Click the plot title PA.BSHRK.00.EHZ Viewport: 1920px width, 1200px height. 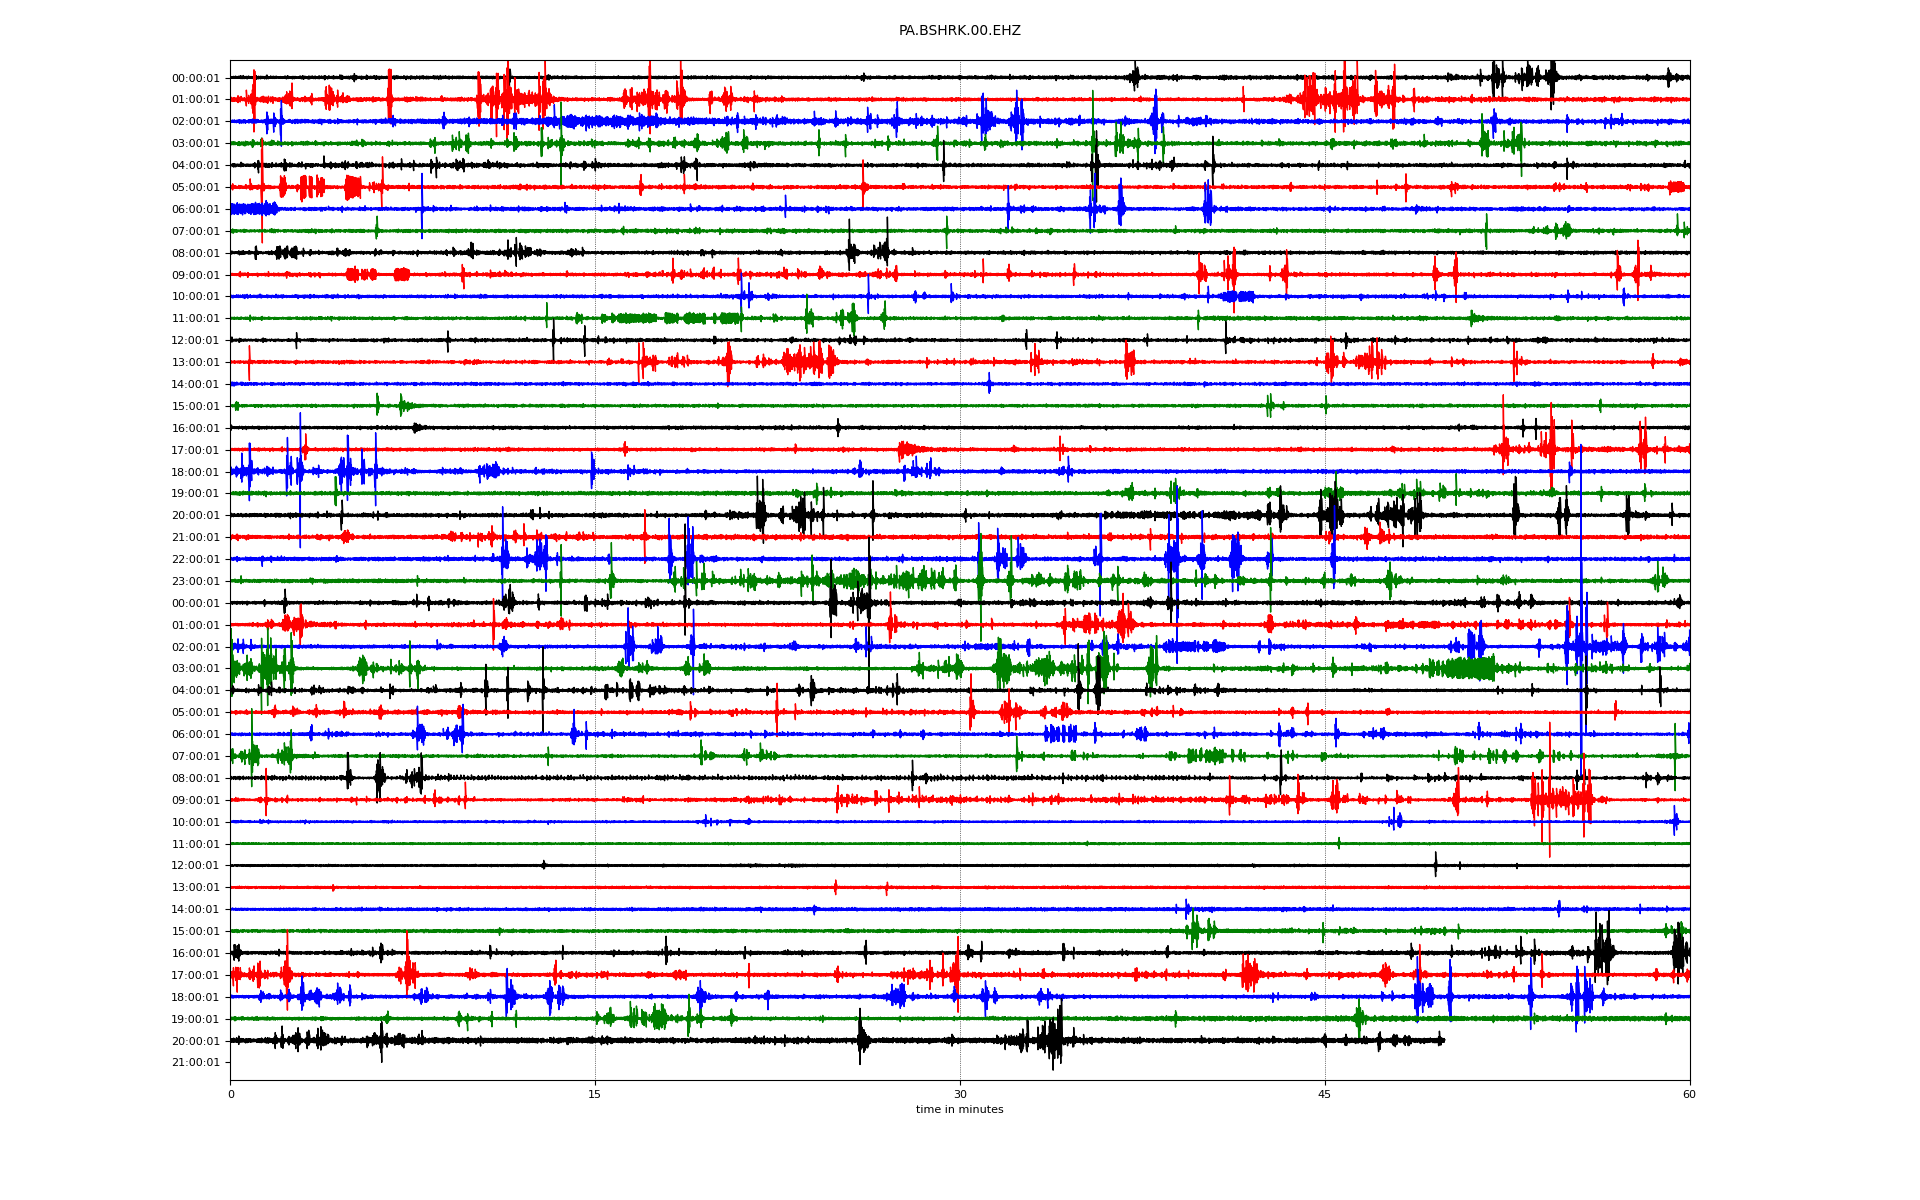click(959, 31)
